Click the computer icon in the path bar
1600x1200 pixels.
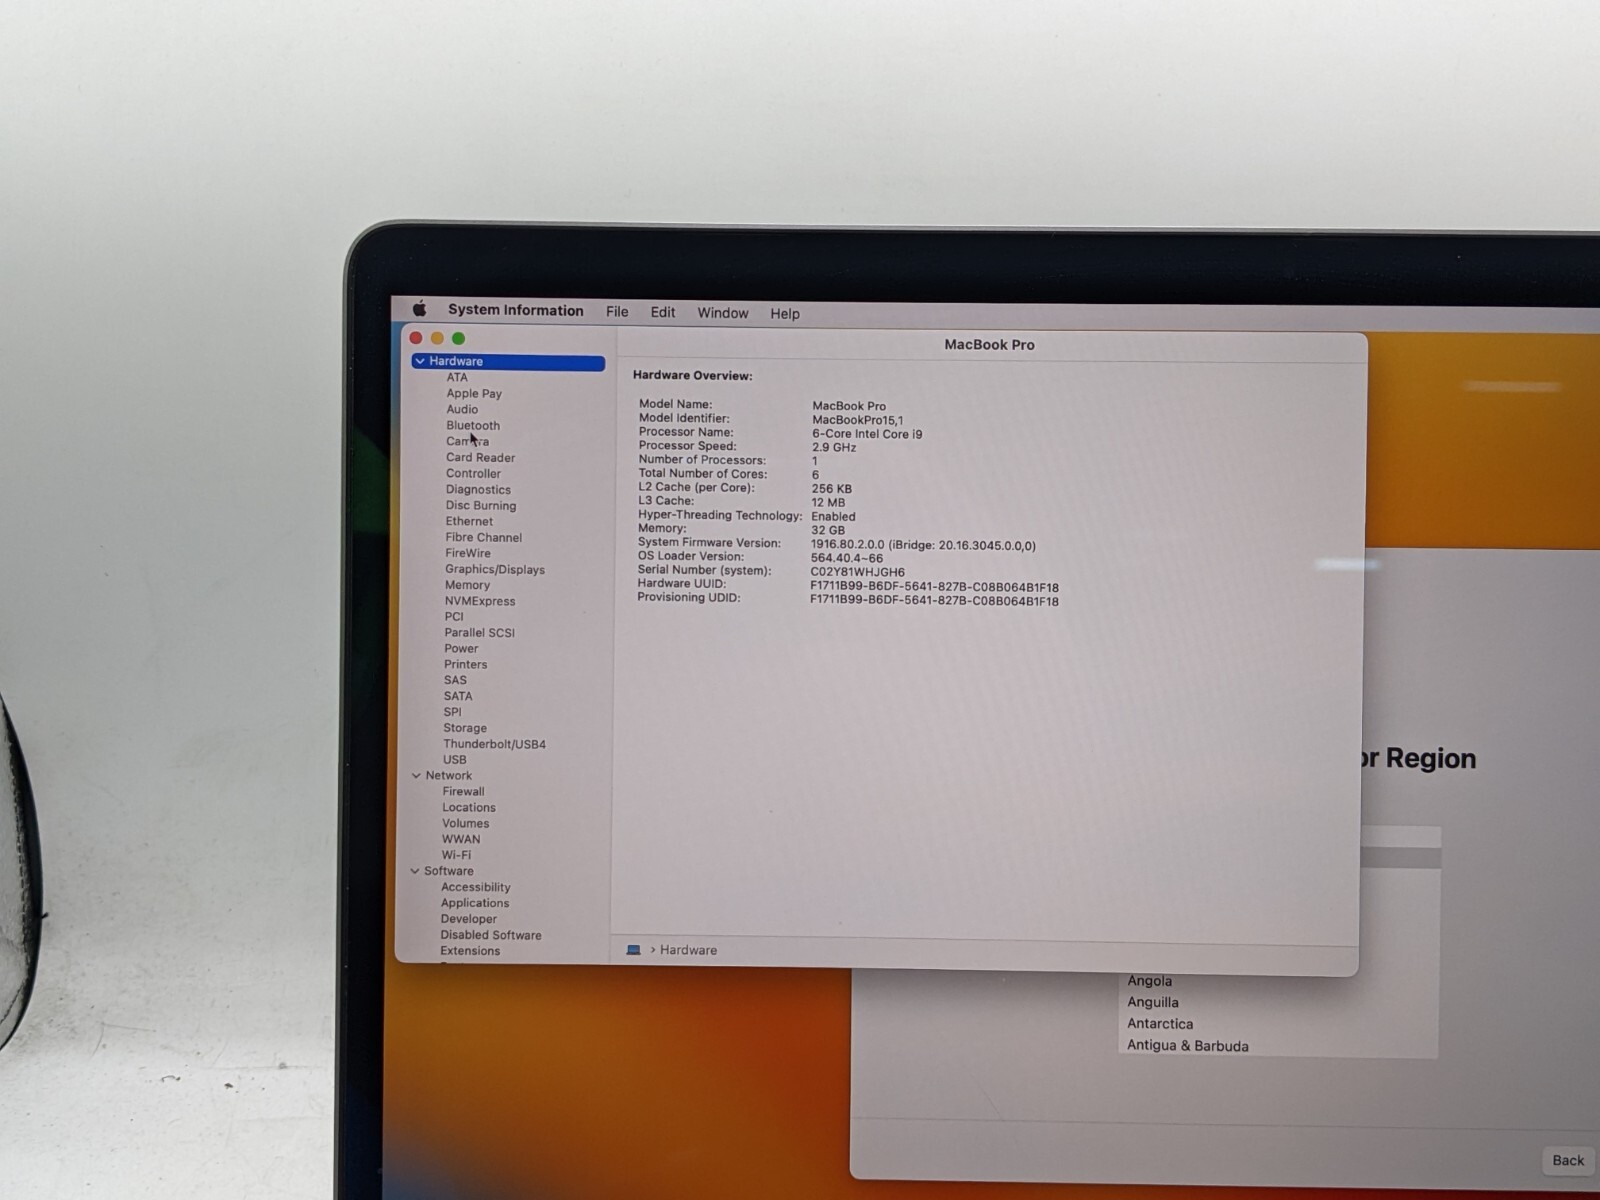tap(633, 950)
